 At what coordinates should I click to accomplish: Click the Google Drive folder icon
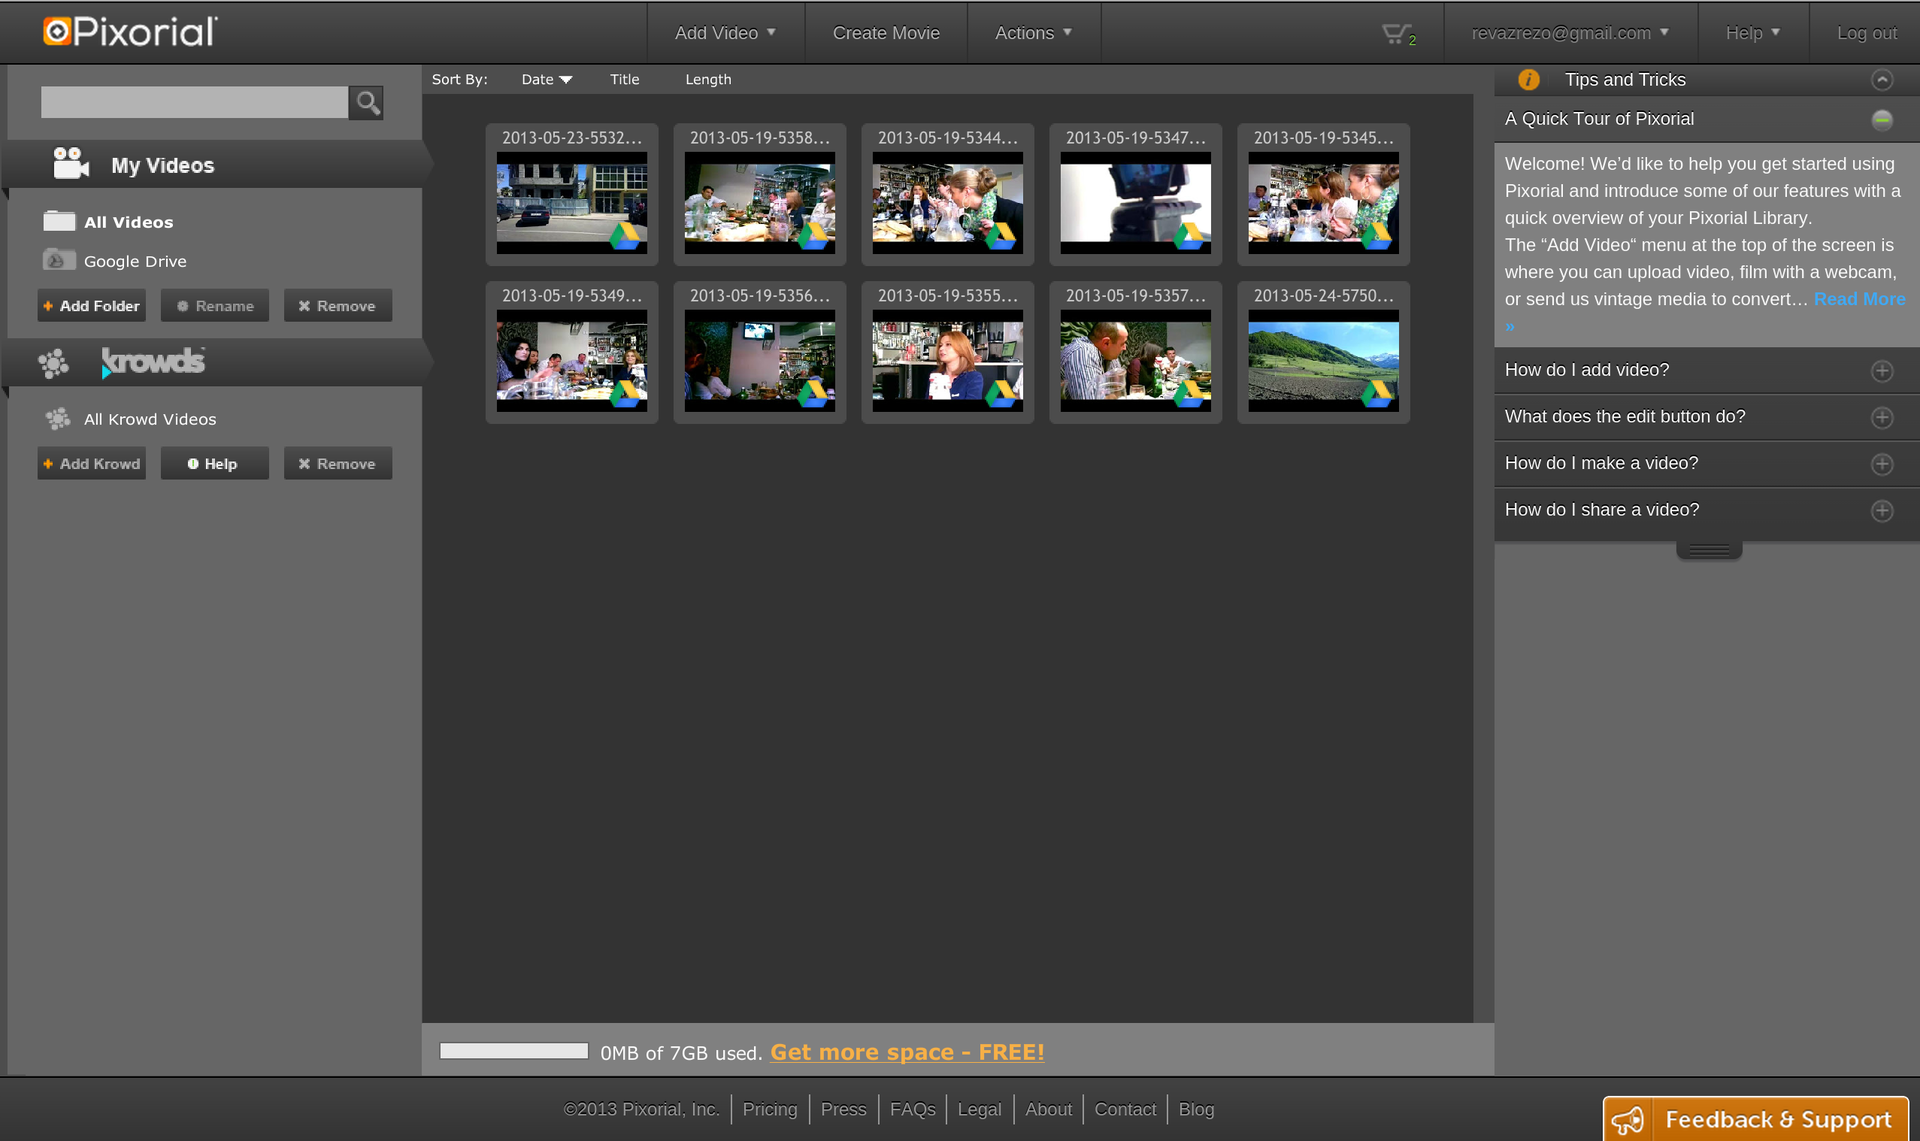(x=57, y=259)
